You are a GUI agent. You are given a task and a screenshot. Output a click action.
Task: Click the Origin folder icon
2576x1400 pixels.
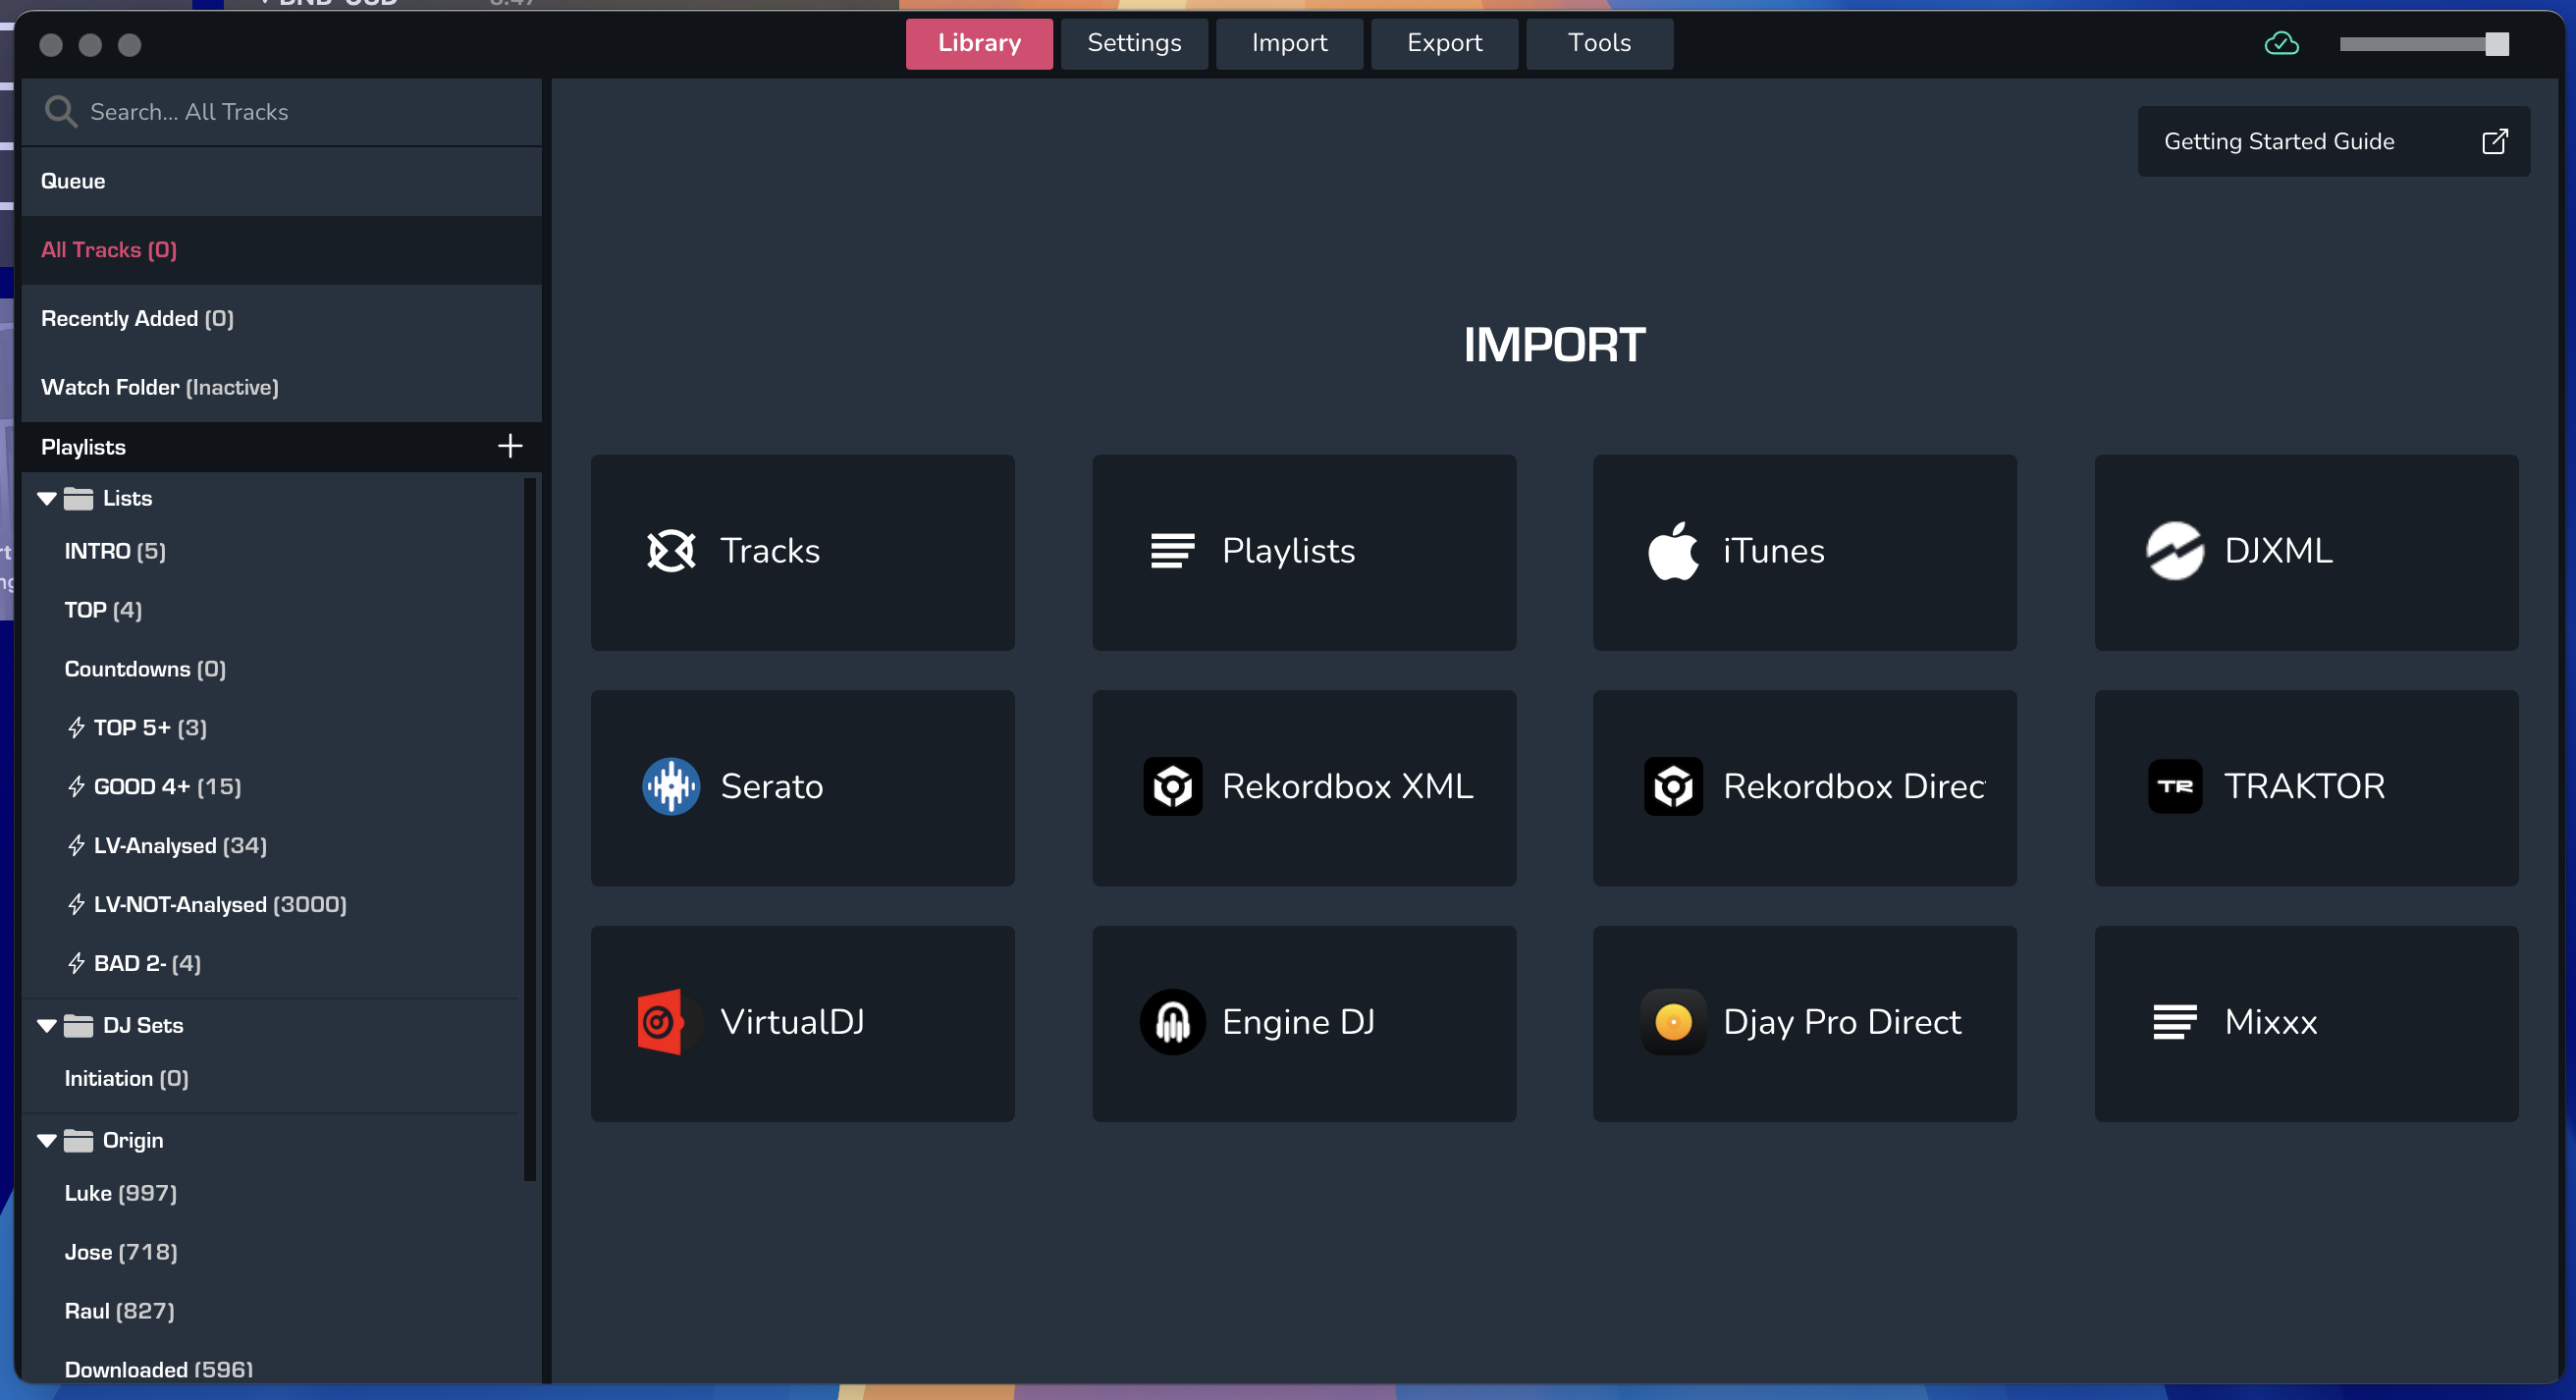click(x=78, y=1141)
